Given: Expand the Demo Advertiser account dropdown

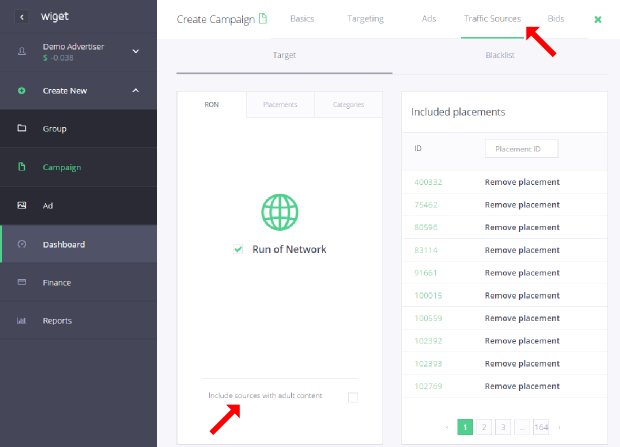Looking at the screenshot, I should pos(136,51).
